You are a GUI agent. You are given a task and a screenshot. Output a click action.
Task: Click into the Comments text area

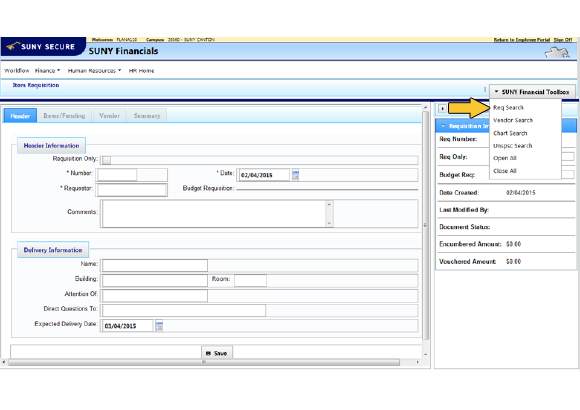(214, 214)
